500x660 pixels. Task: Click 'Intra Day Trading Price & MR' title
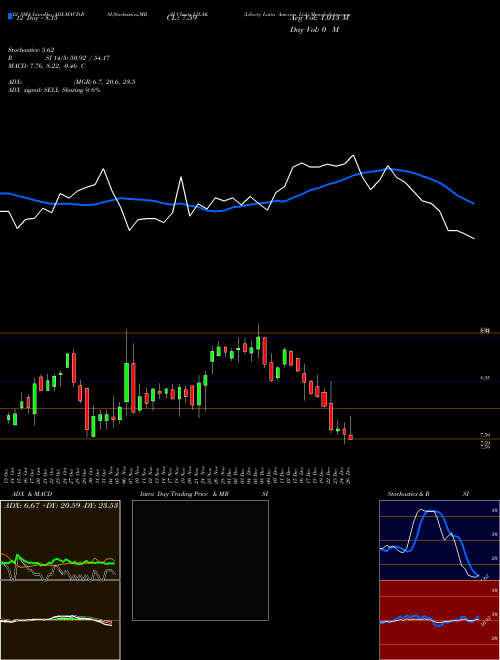(184, 494)
